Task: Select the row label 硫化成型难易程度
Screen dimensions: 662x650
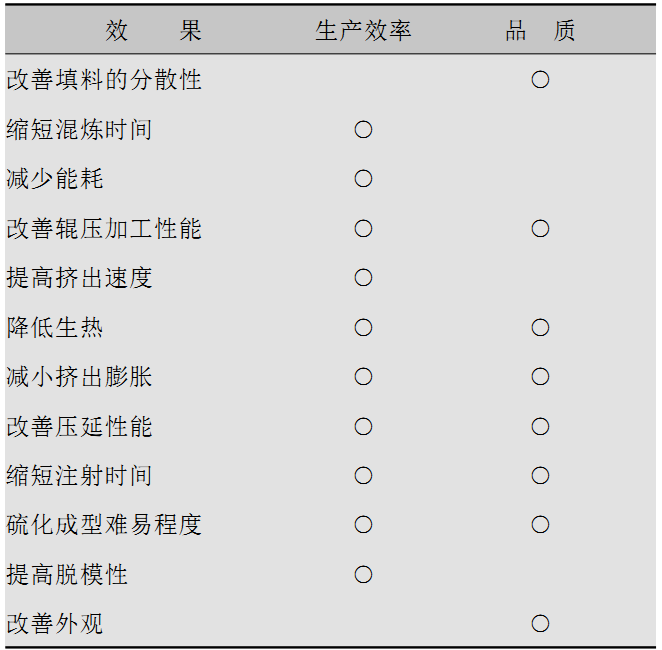Action: [104, 524]
